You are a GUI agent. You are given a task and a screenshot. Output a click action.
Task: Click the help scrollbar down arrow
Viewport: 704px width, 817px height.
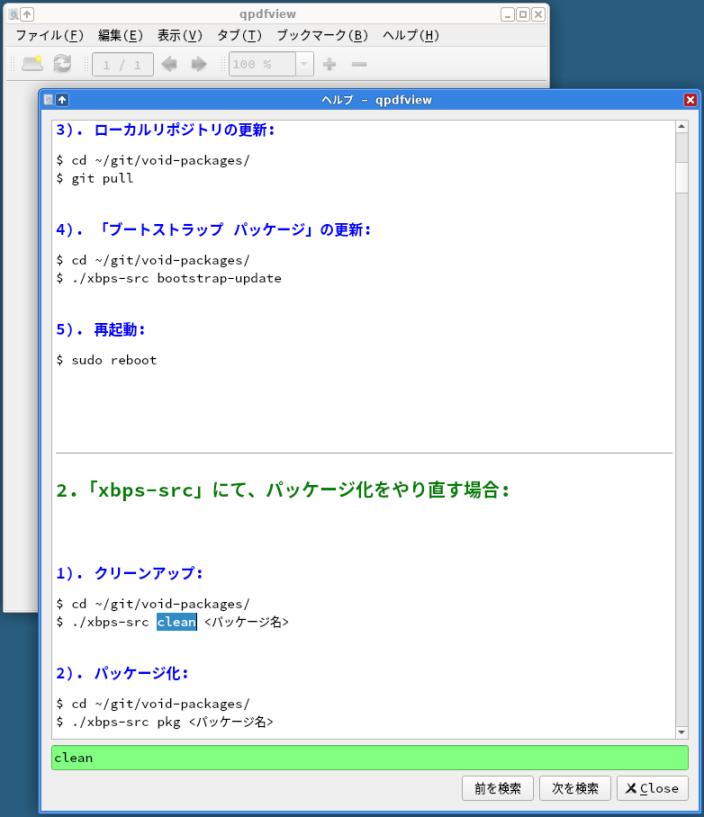coord(682,733)
